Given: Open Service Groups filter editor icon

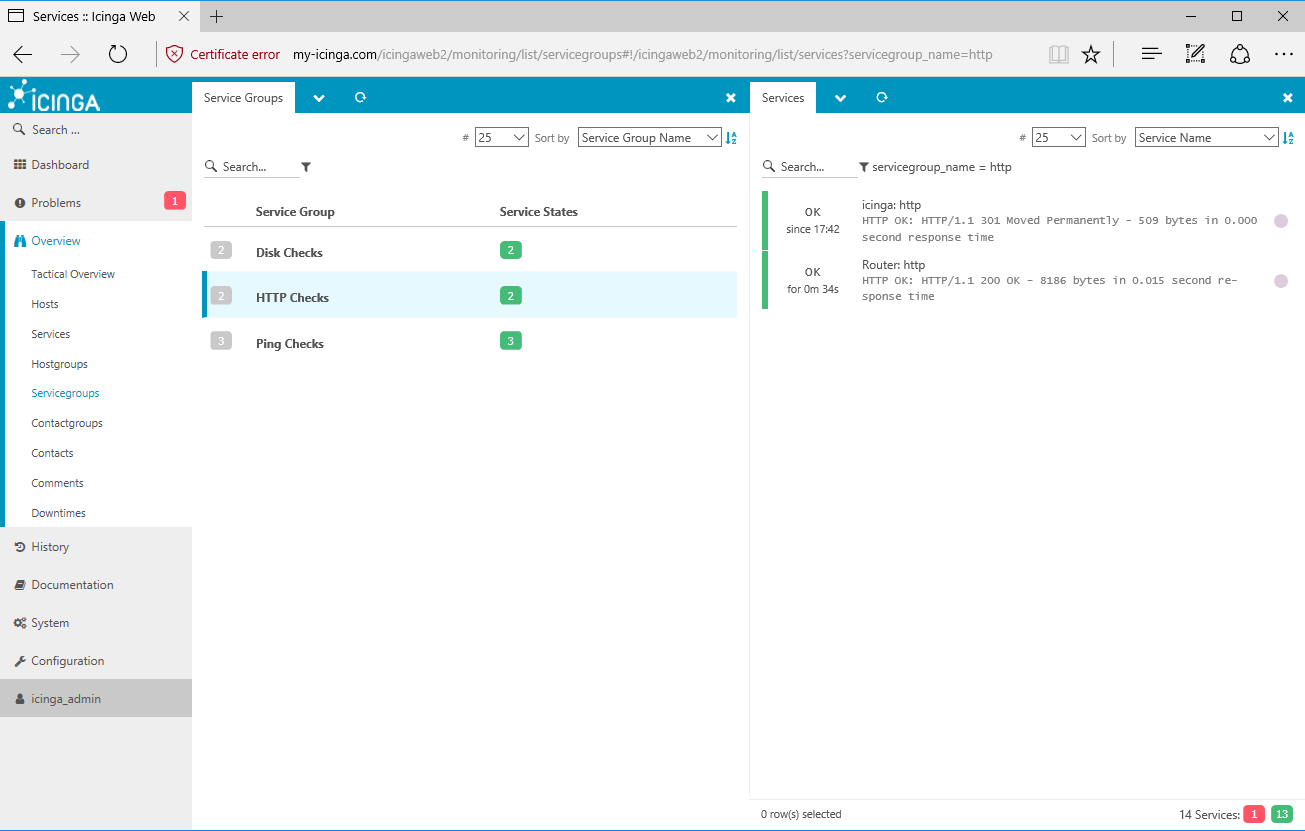Looking at the screenshot, I should coord(306,167).
